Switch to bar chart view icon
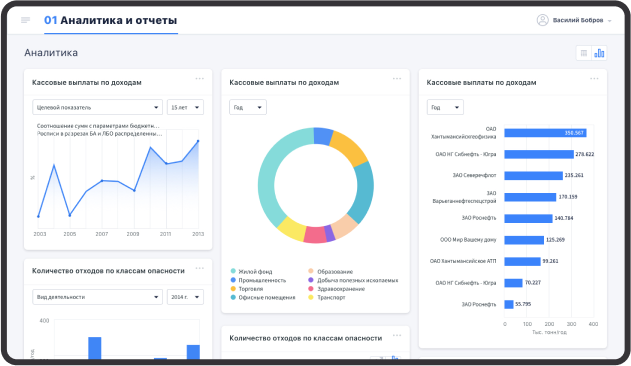The image size is (631, 366). 599,53
